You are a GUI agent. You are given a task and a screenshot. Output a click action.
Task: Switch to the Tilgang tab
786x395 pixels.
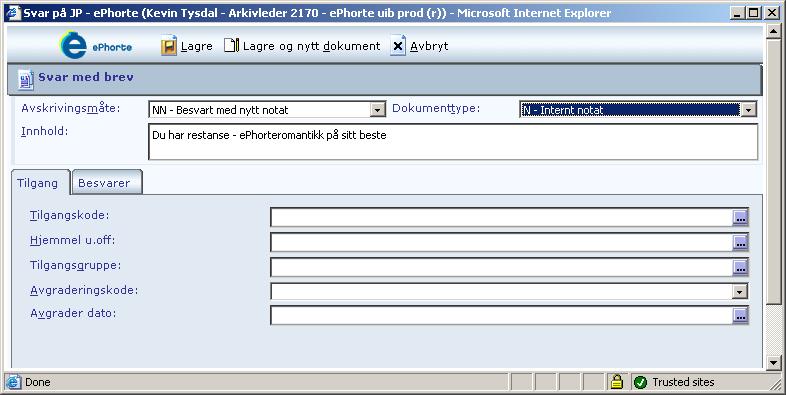[38, 183]
